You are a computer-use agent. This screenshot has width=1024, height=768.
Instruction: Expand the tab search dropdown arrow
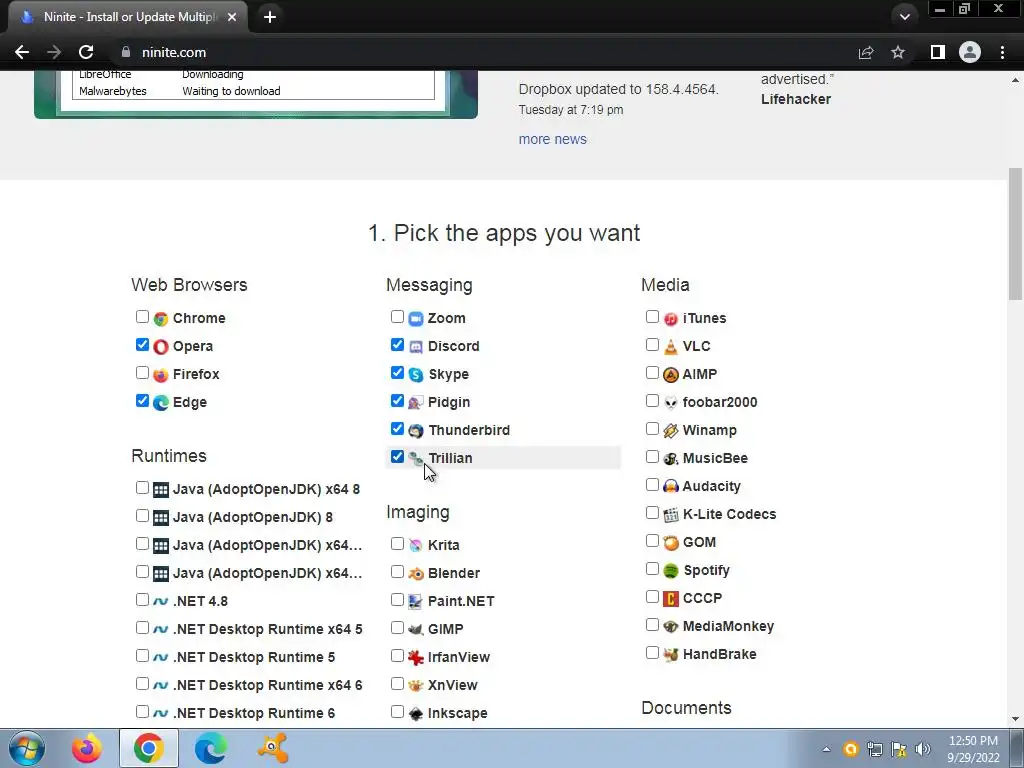pyautogui.click(x=904, y=16)
